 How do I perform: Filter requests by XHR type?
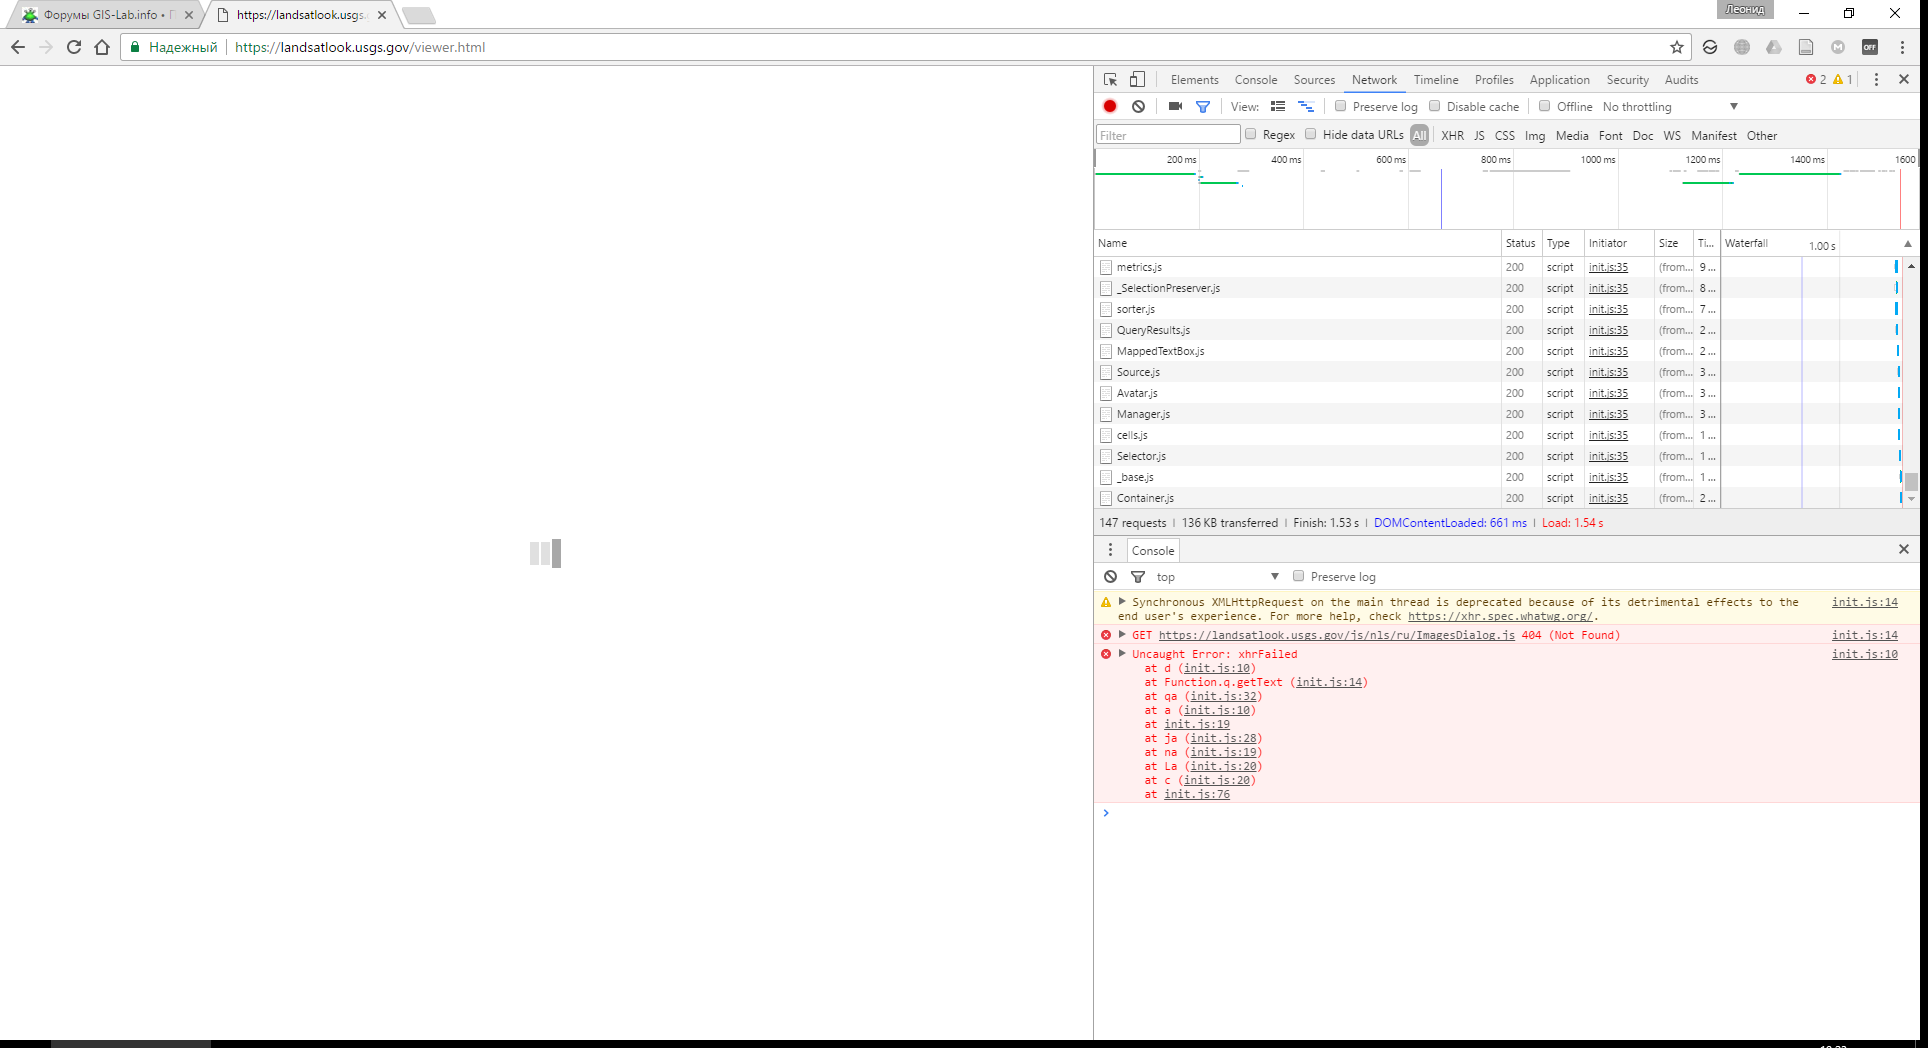(x=1452, y=135)
